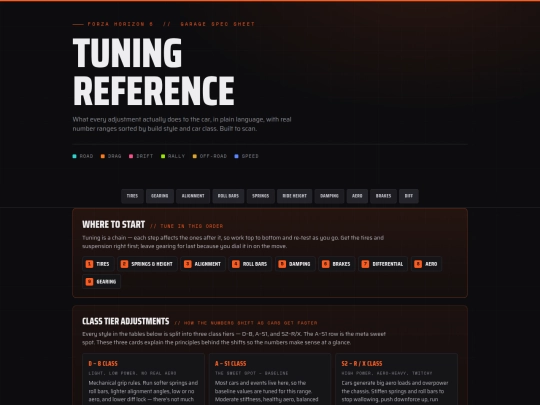The height and width of the screenshot is (405, 540).
Task: Click the A – S1 Class card heading
Action: 230,364
